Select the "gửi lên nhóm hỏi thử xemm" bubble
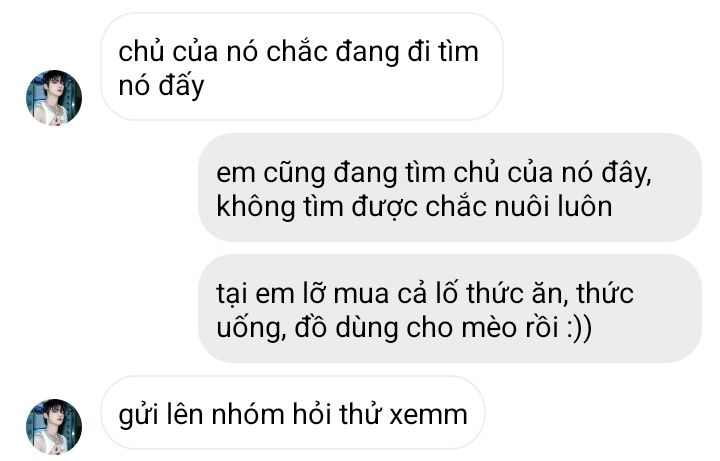The image size is (720, 461). click(293, 413)
